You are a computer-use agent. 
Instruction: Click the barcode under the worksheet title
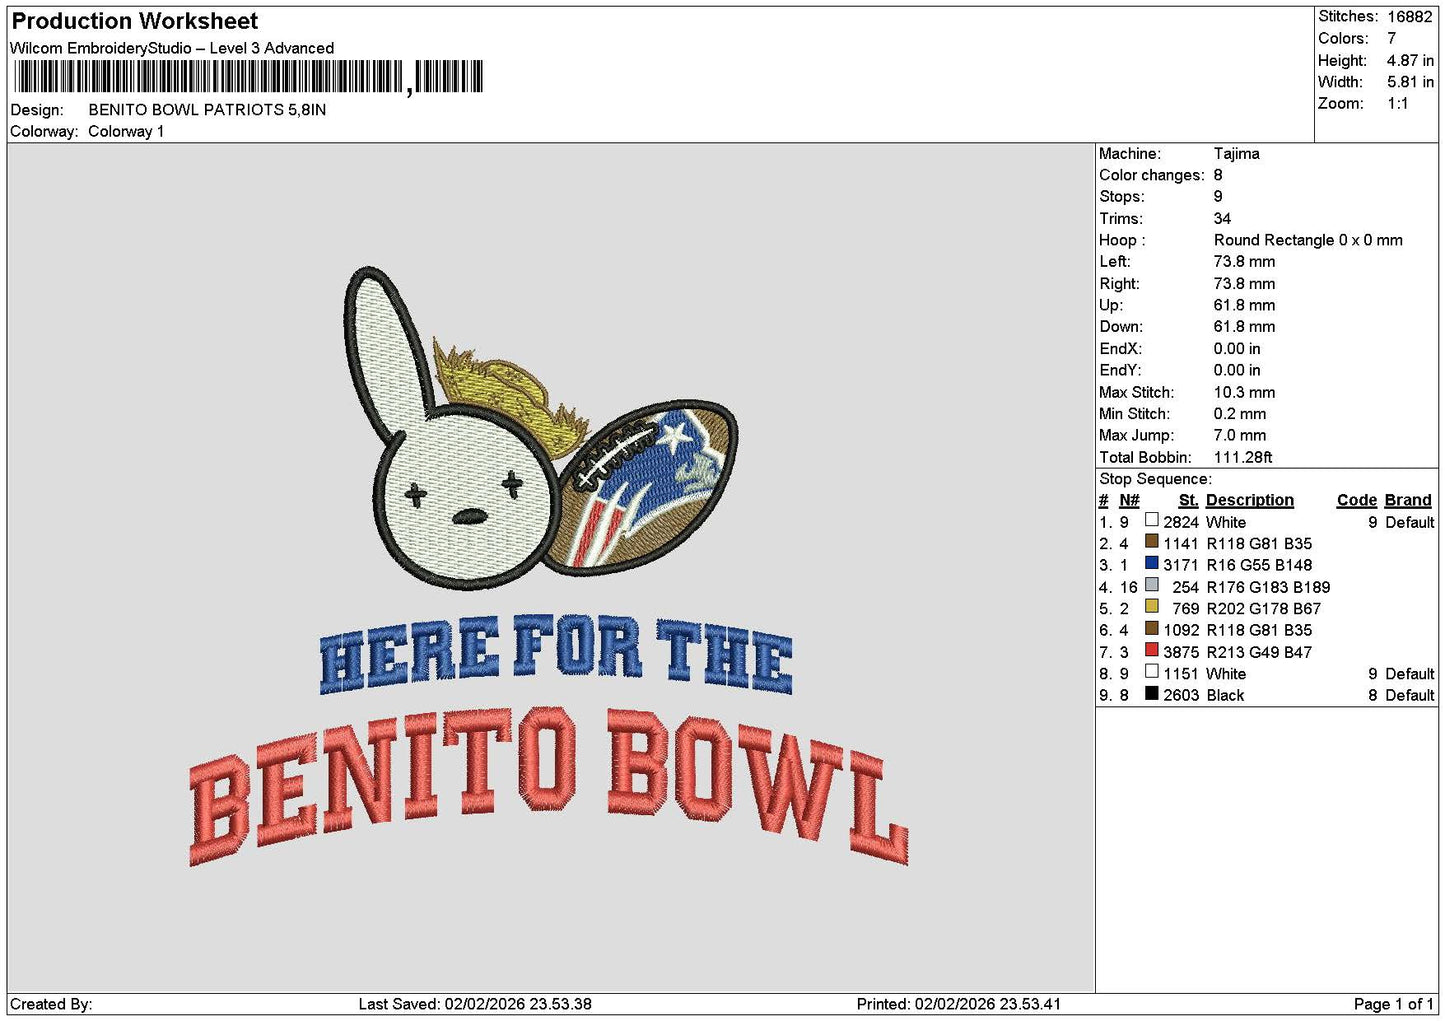(248, 77)
